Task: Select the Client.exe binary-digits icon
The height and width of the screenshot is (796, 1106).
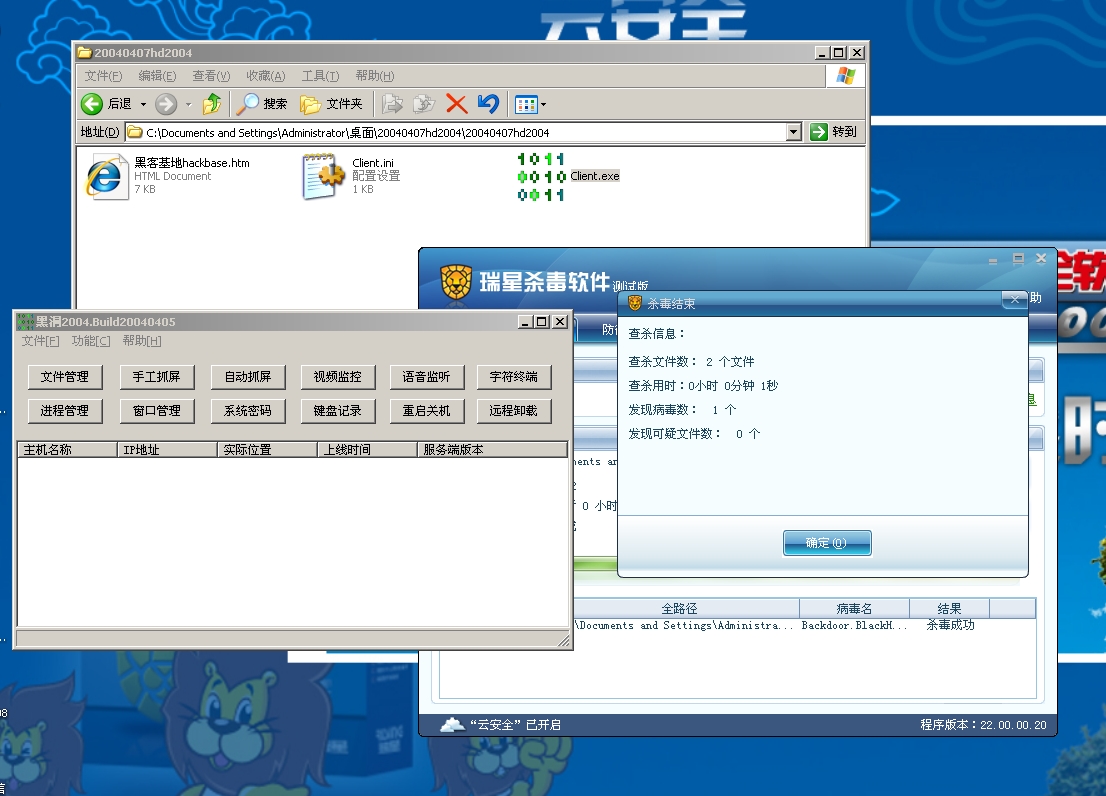Action: click(541, 177)
